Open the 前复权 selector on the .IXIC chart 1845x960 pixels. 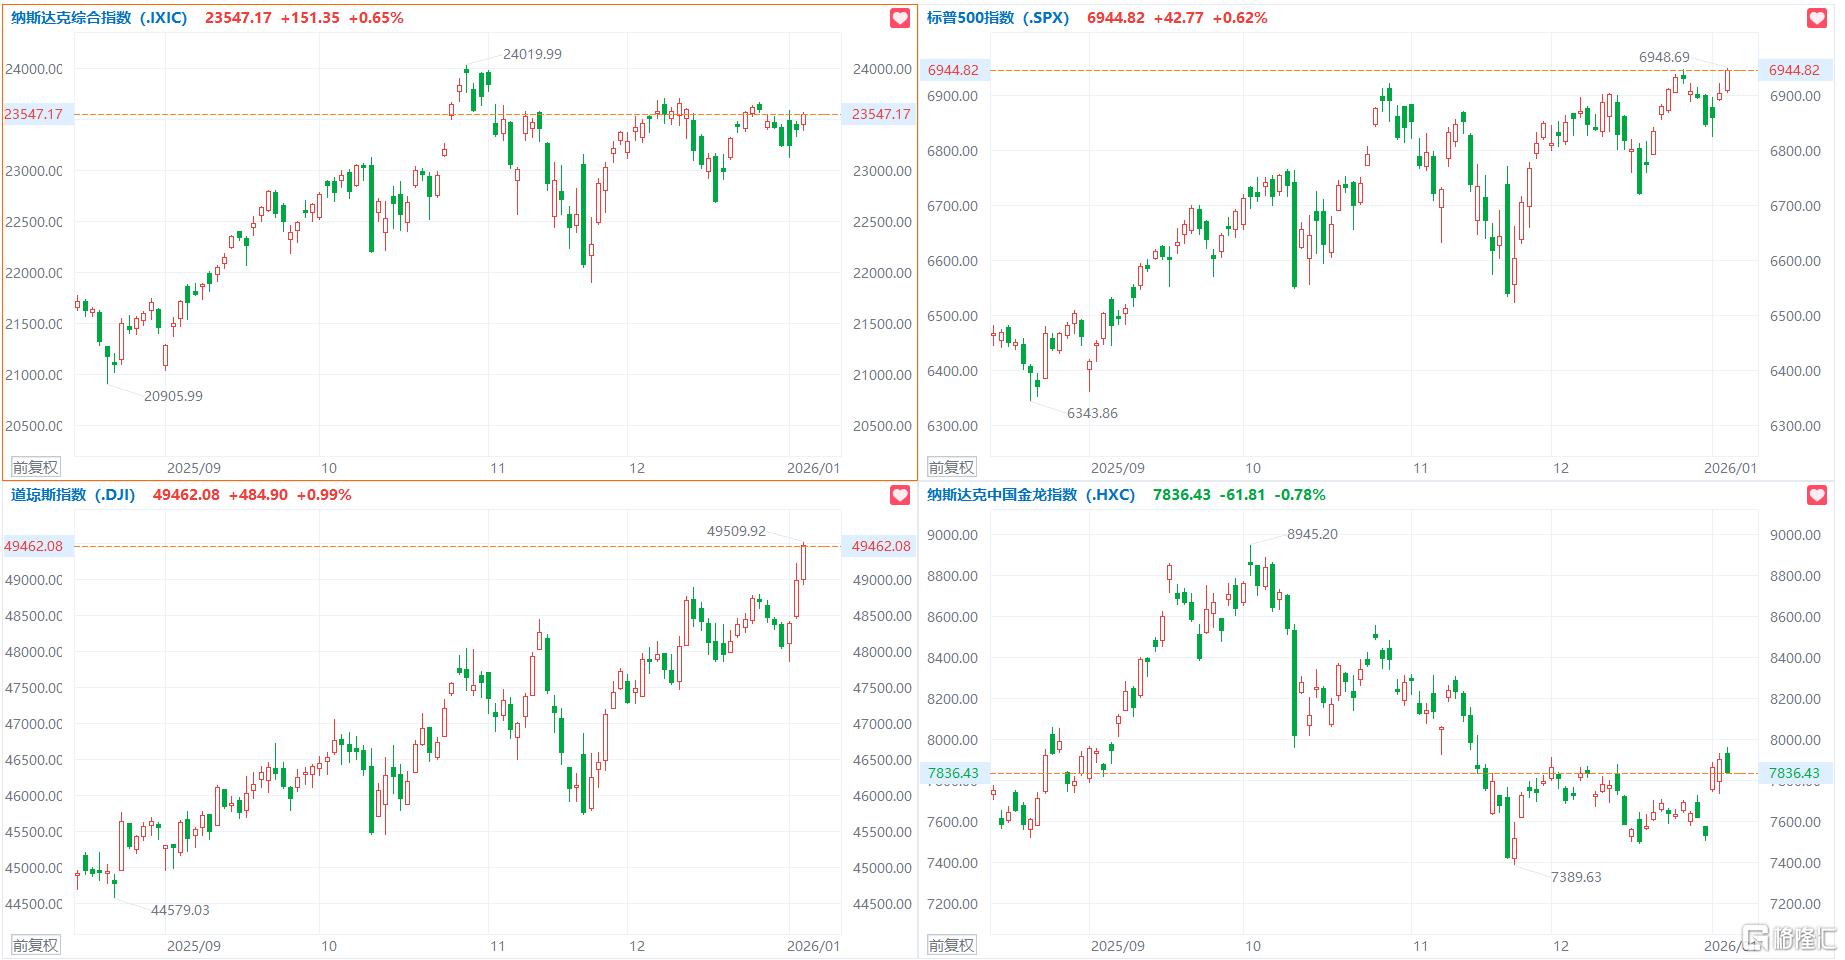tap(35, 467)
